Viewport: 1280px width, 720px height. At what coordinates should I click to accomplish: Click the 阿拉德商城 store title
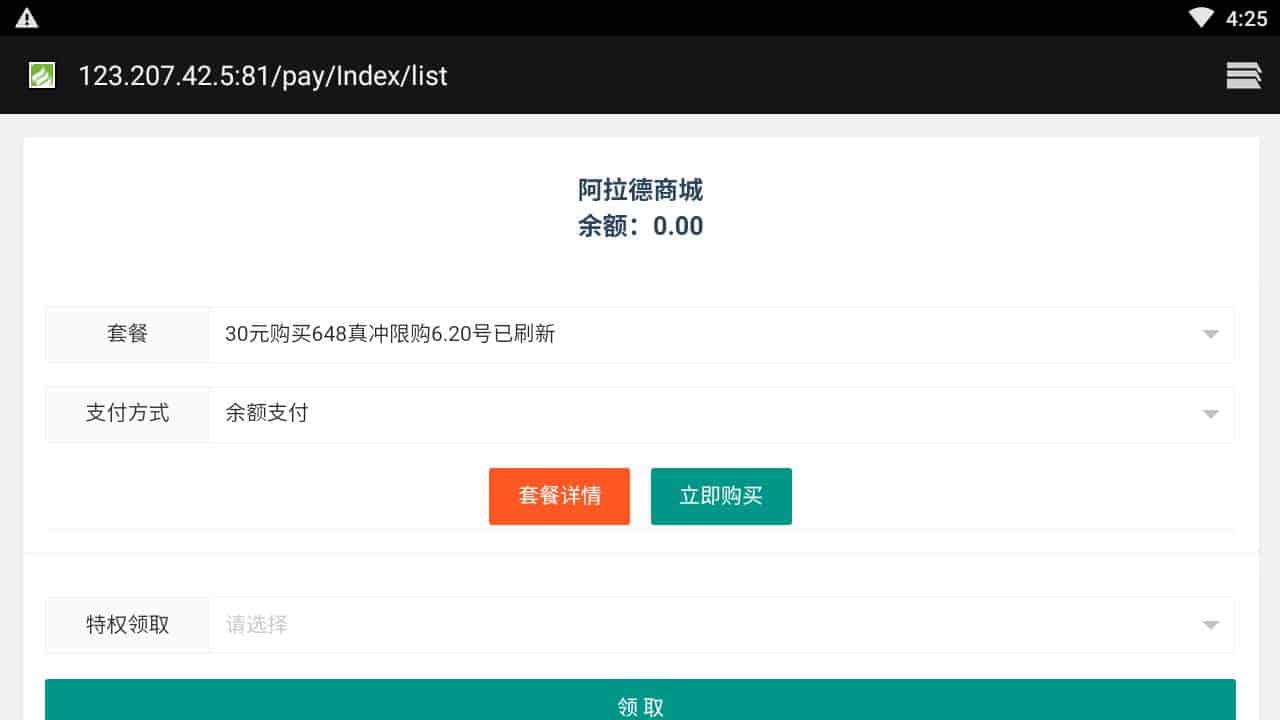[x=640, y=190]
